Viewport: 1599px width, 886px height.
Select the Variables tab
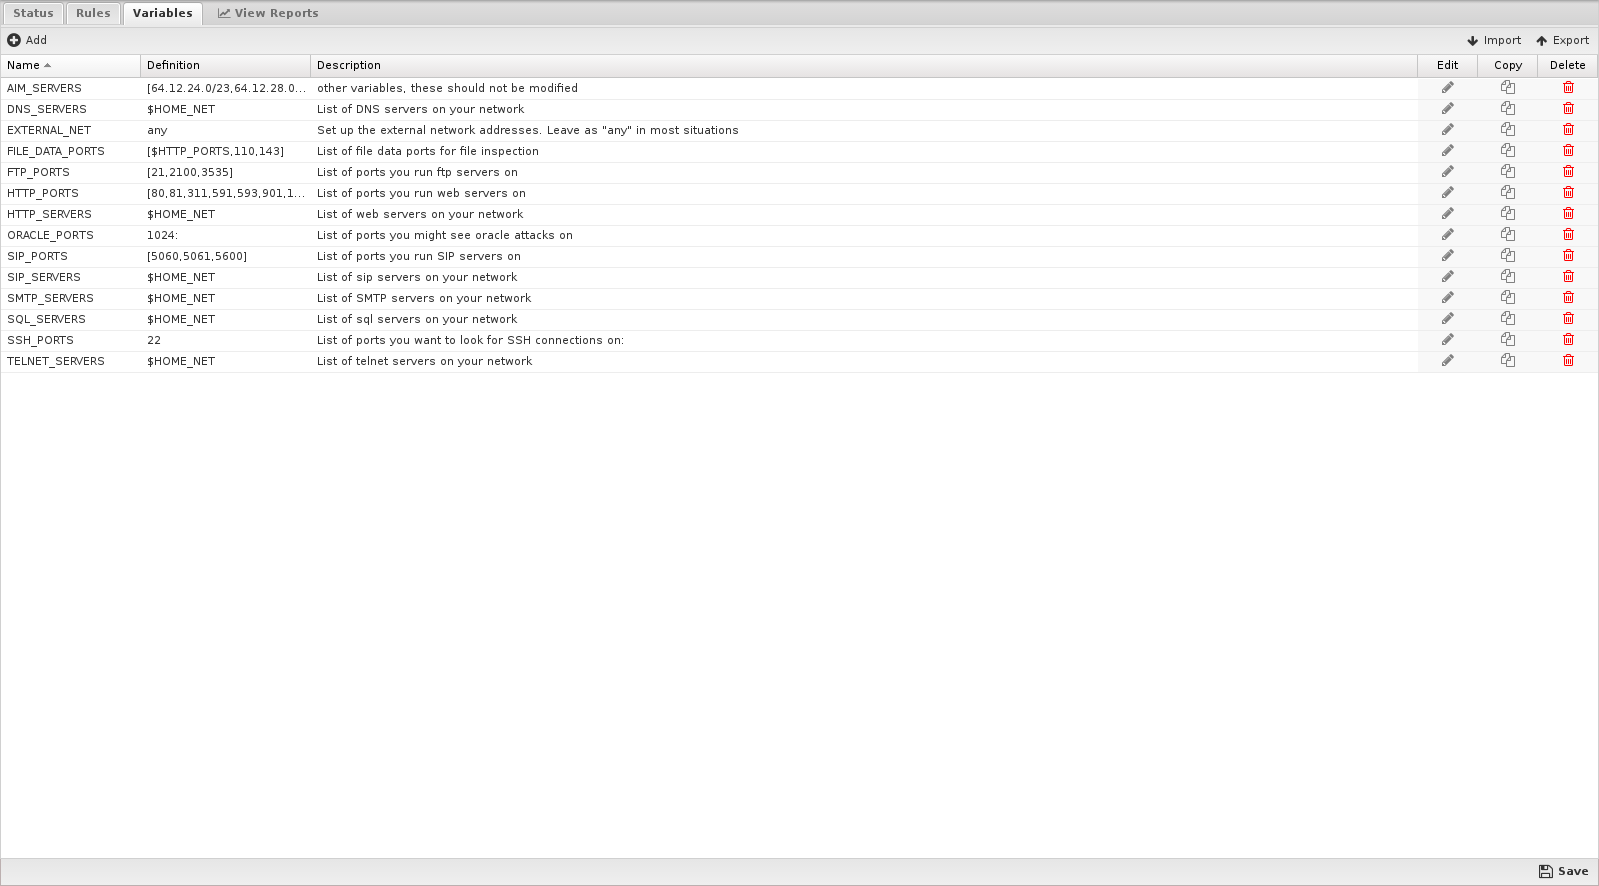[x=162, y=13]
